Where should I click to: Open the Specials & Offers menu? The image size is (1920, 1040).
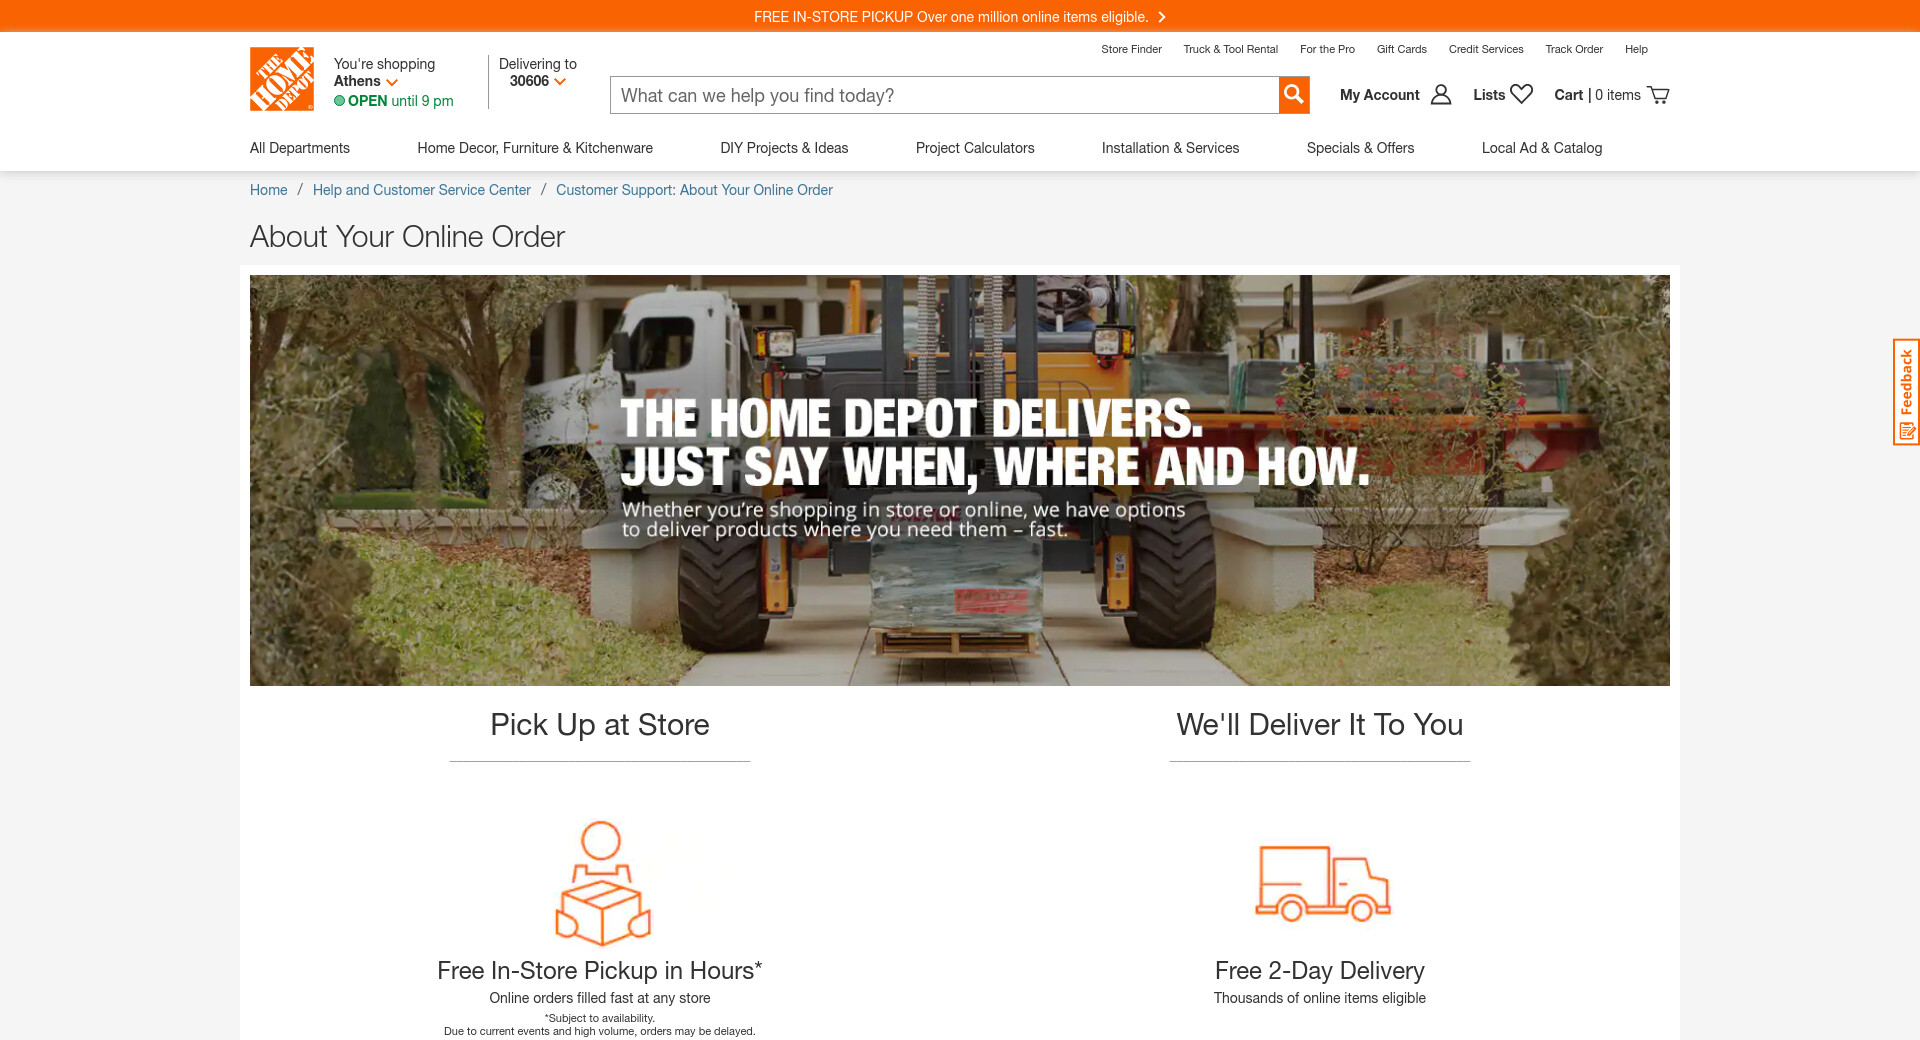[x=1360, y=148]
